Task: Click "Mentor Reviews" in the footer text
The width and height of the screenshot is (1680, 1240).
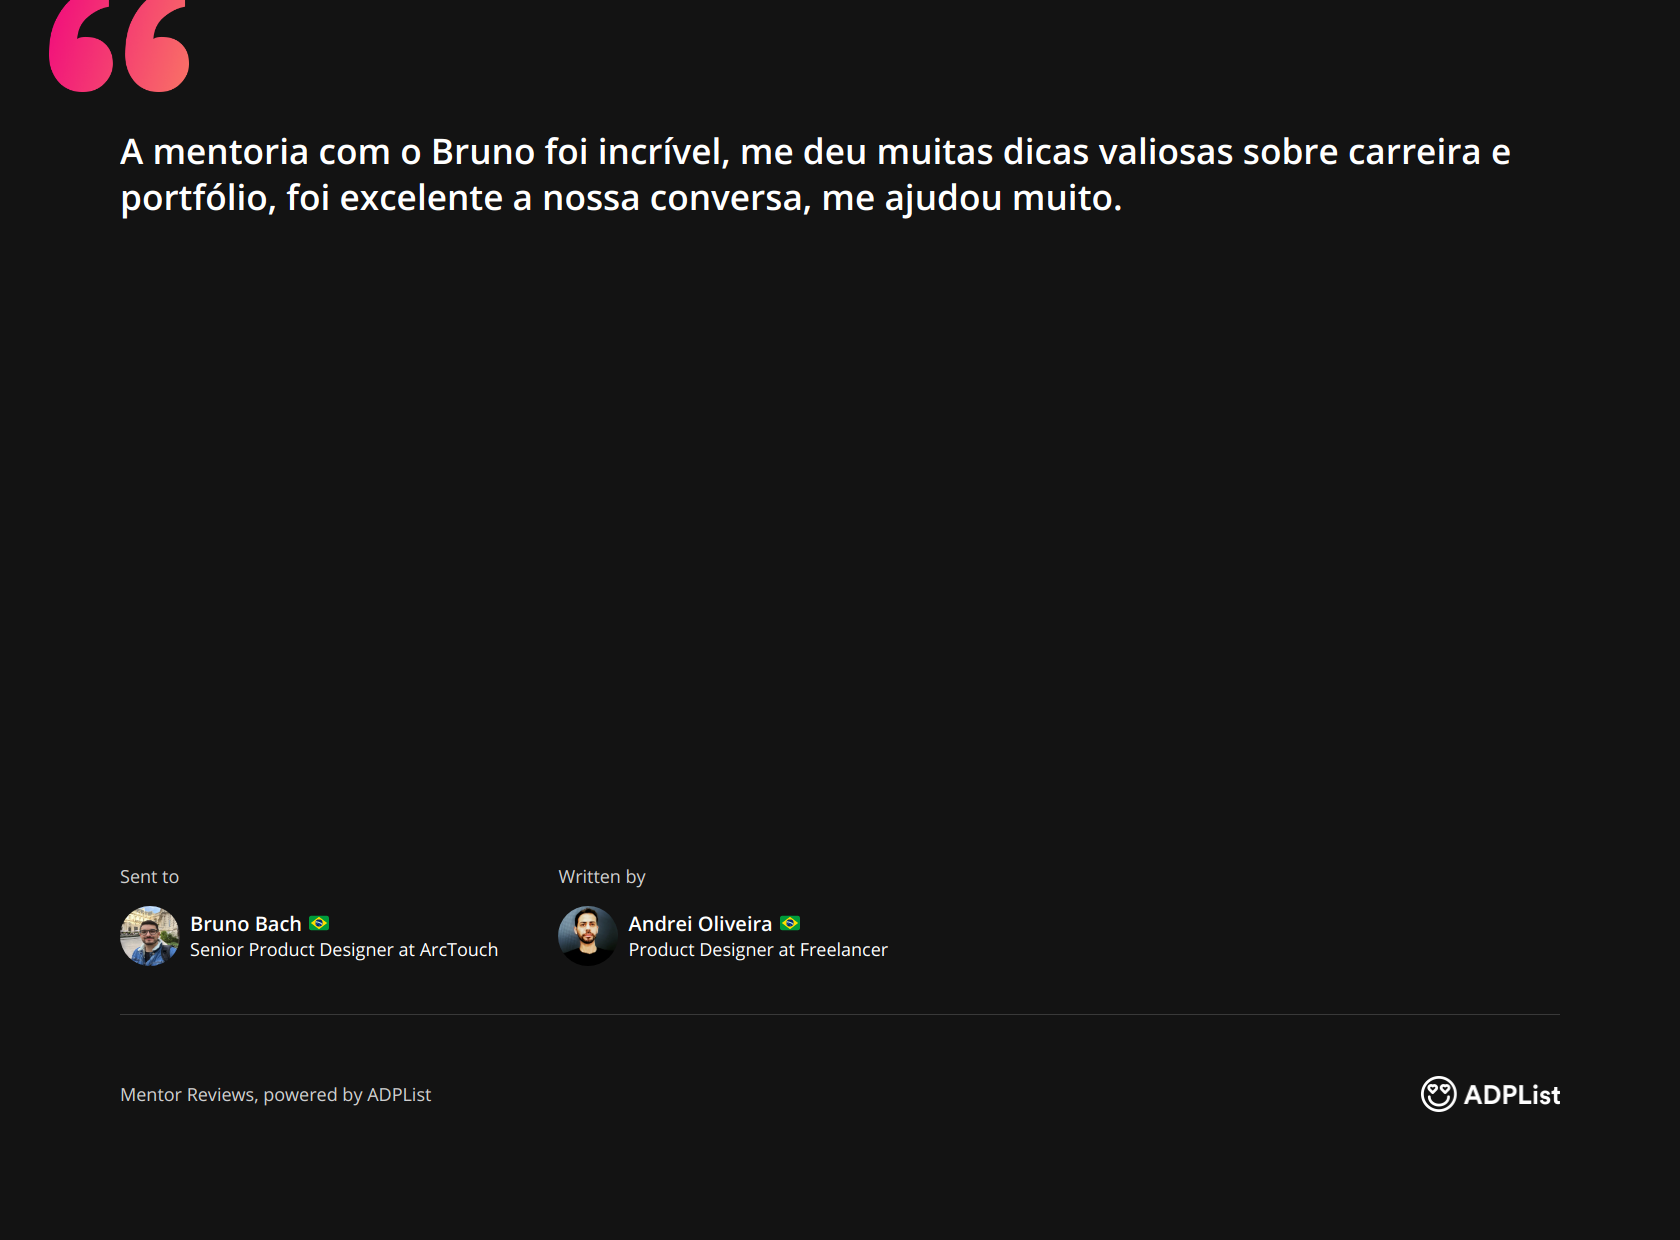Action: [188, 1095]
